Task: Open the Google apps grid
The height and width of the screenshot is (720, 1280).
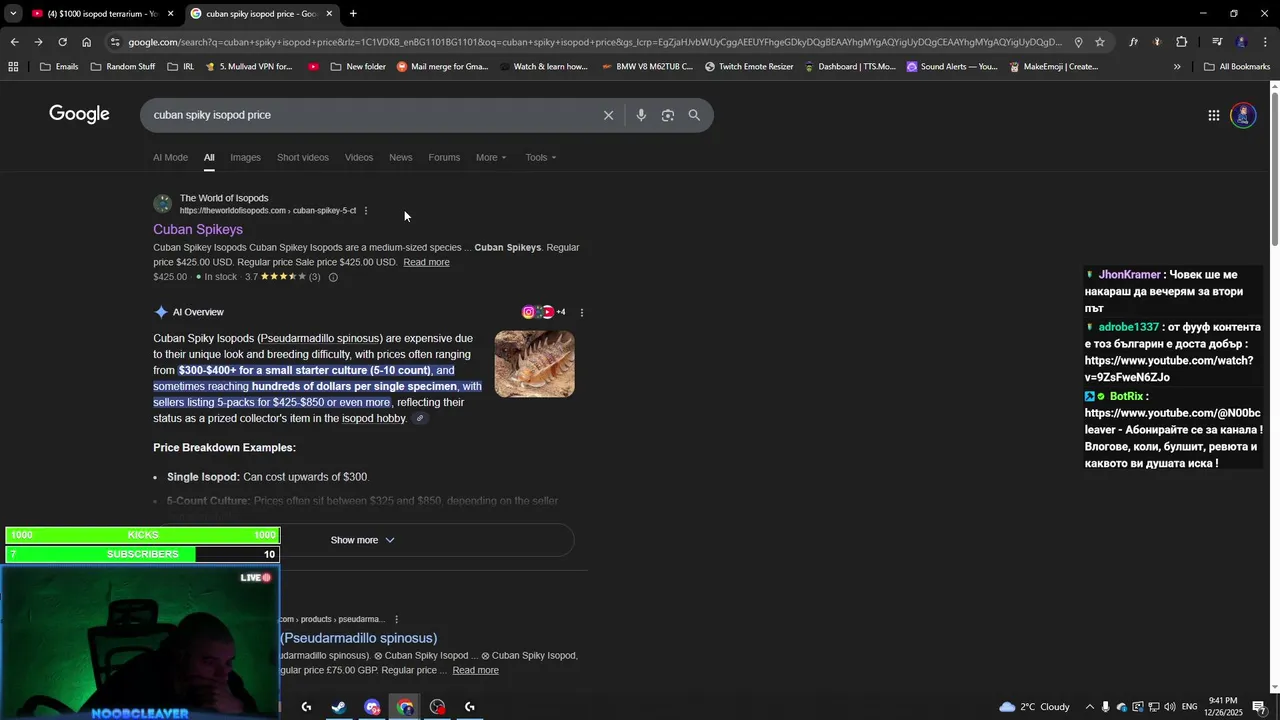Action: coord(1213,115)
